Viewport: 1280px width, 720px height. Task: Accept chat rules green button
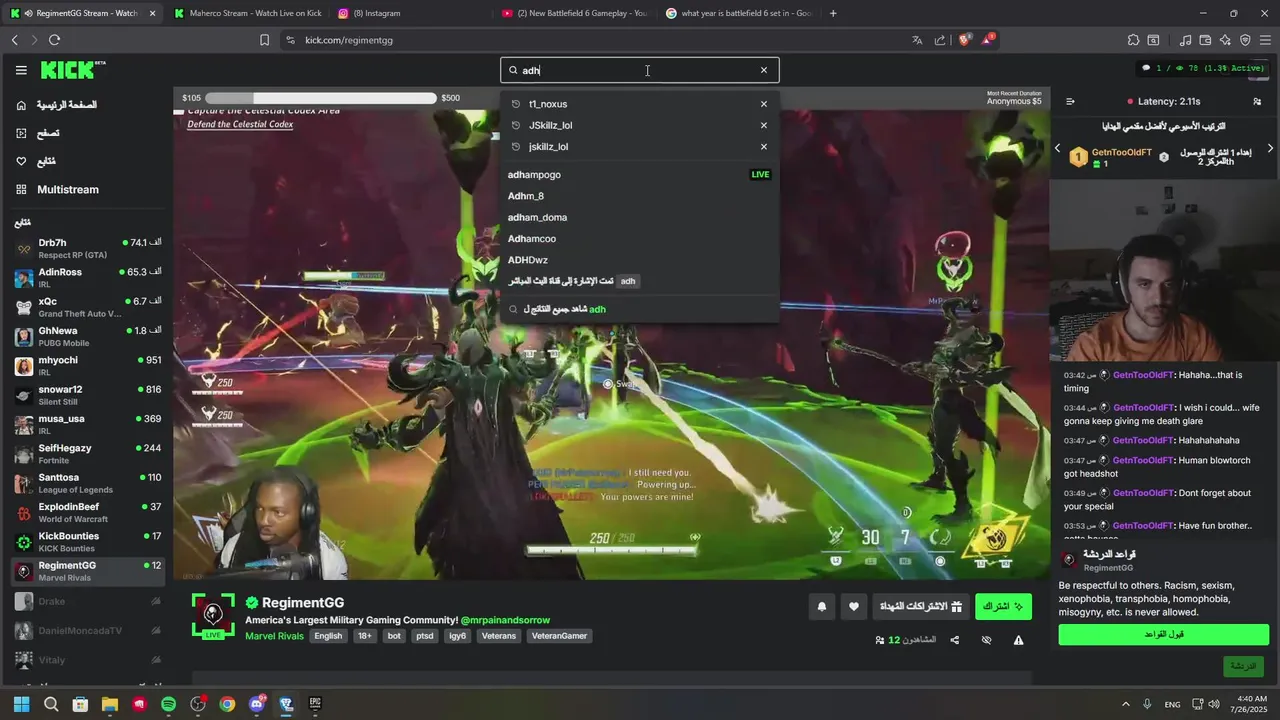[1164, 634]
